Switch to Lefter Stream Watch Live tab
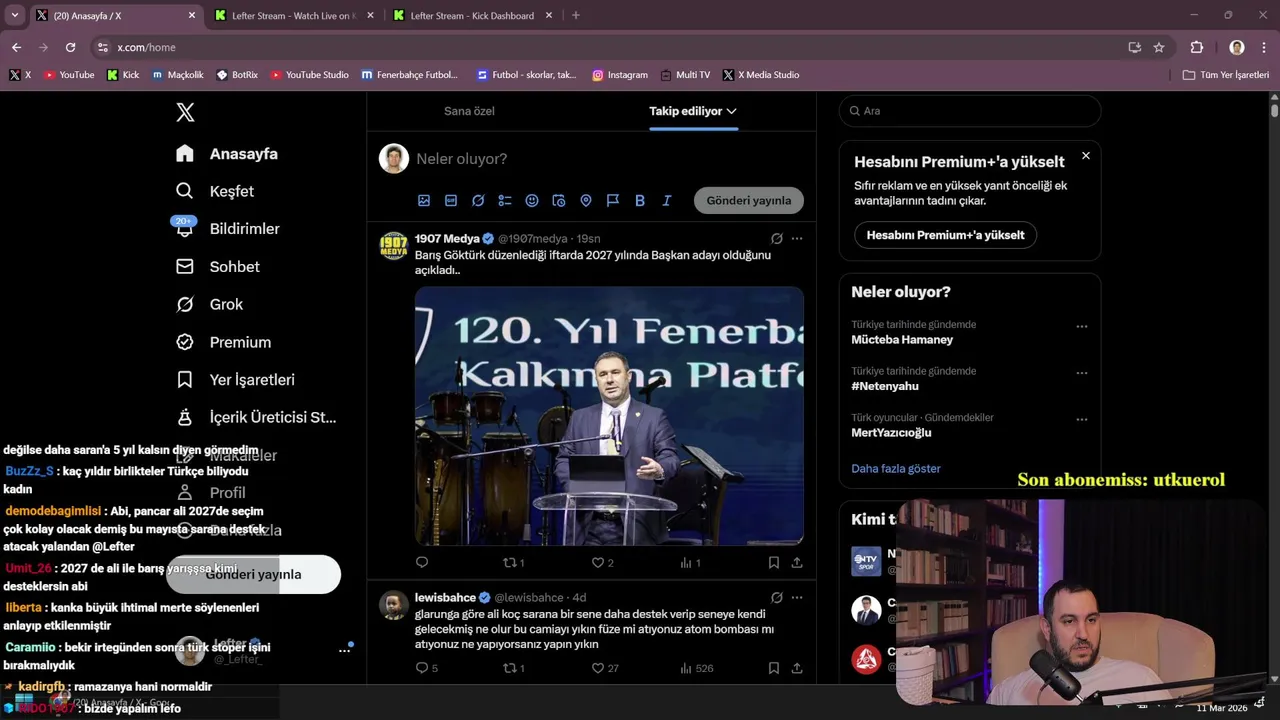 293,16
